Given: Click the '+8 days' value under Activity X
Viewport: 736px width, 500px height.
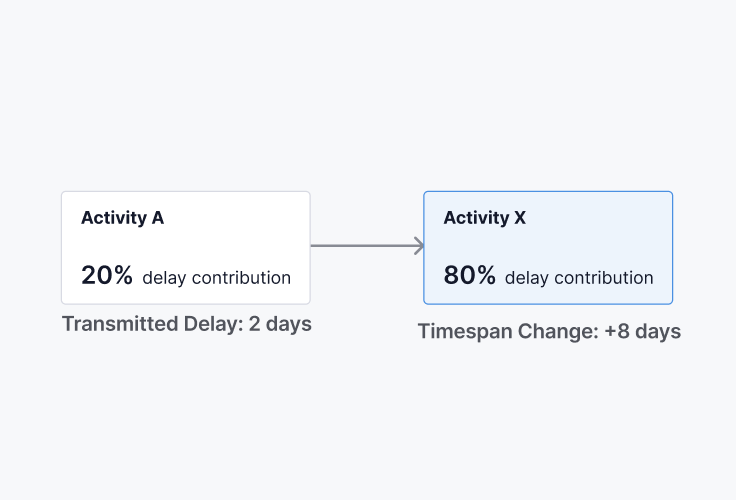Looking at the screenshot, I should pos(643,331).
